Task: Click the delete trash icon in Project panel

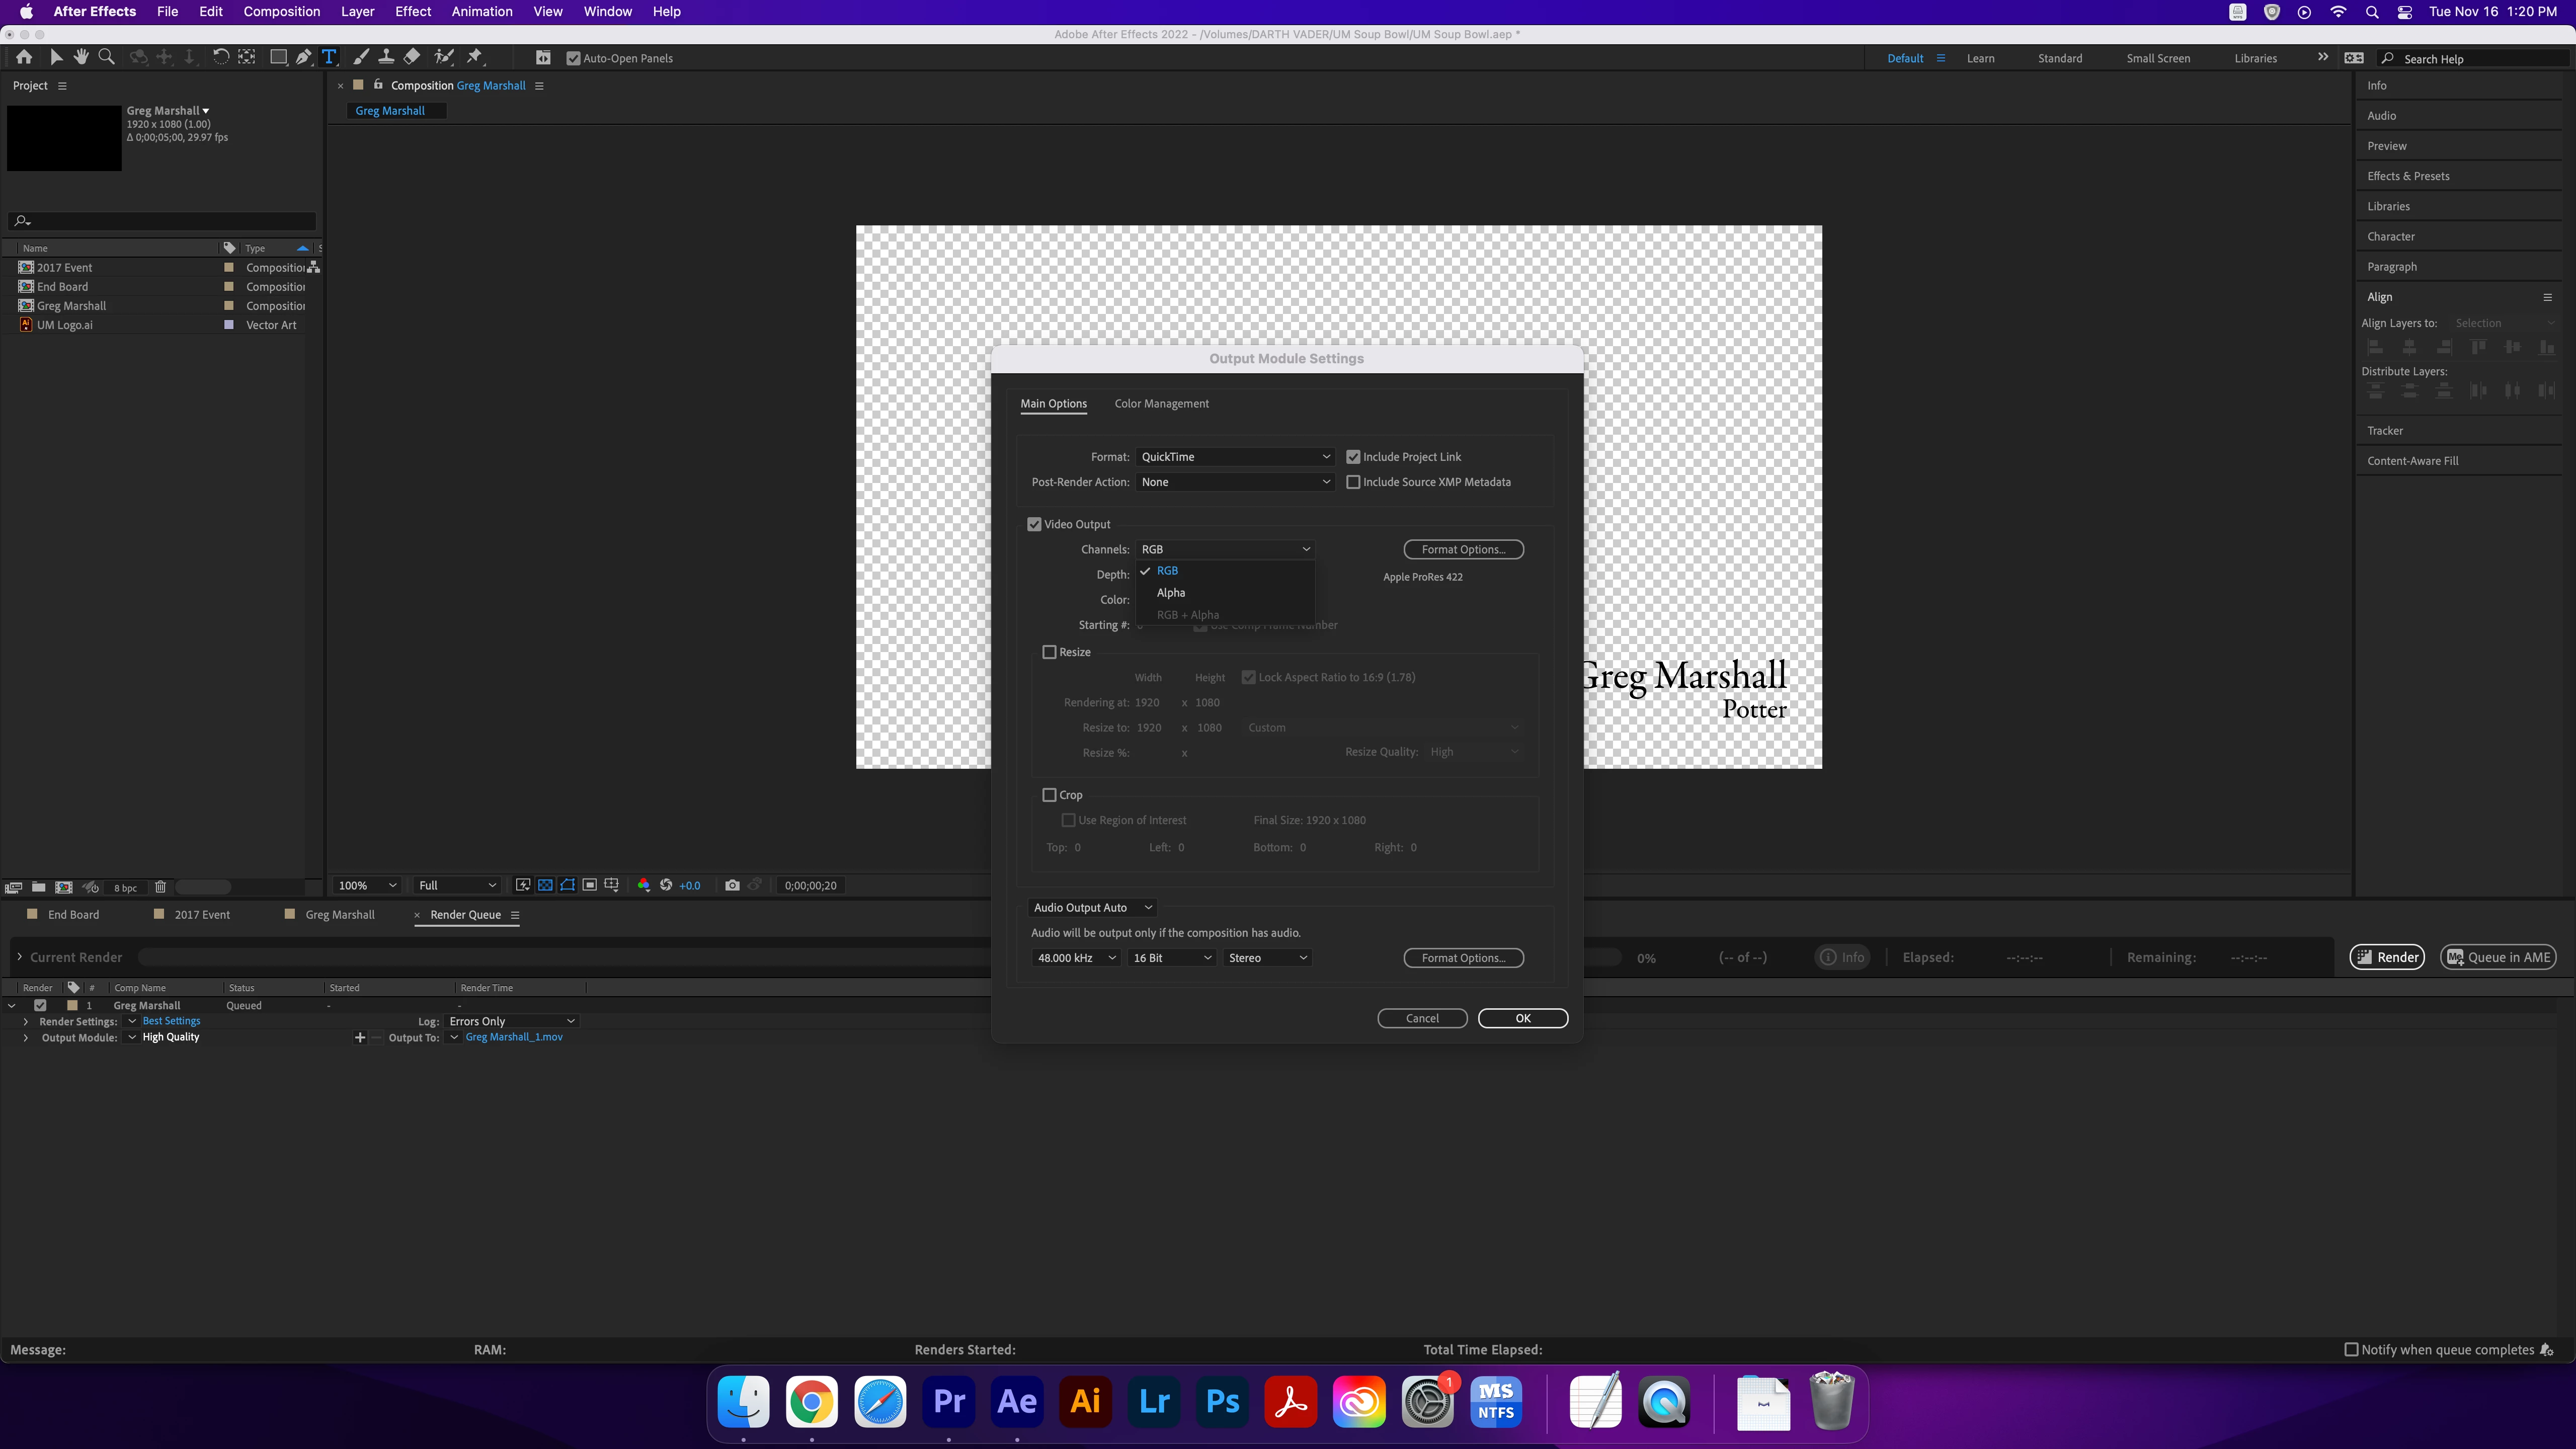Action: [x=160, y=887]
